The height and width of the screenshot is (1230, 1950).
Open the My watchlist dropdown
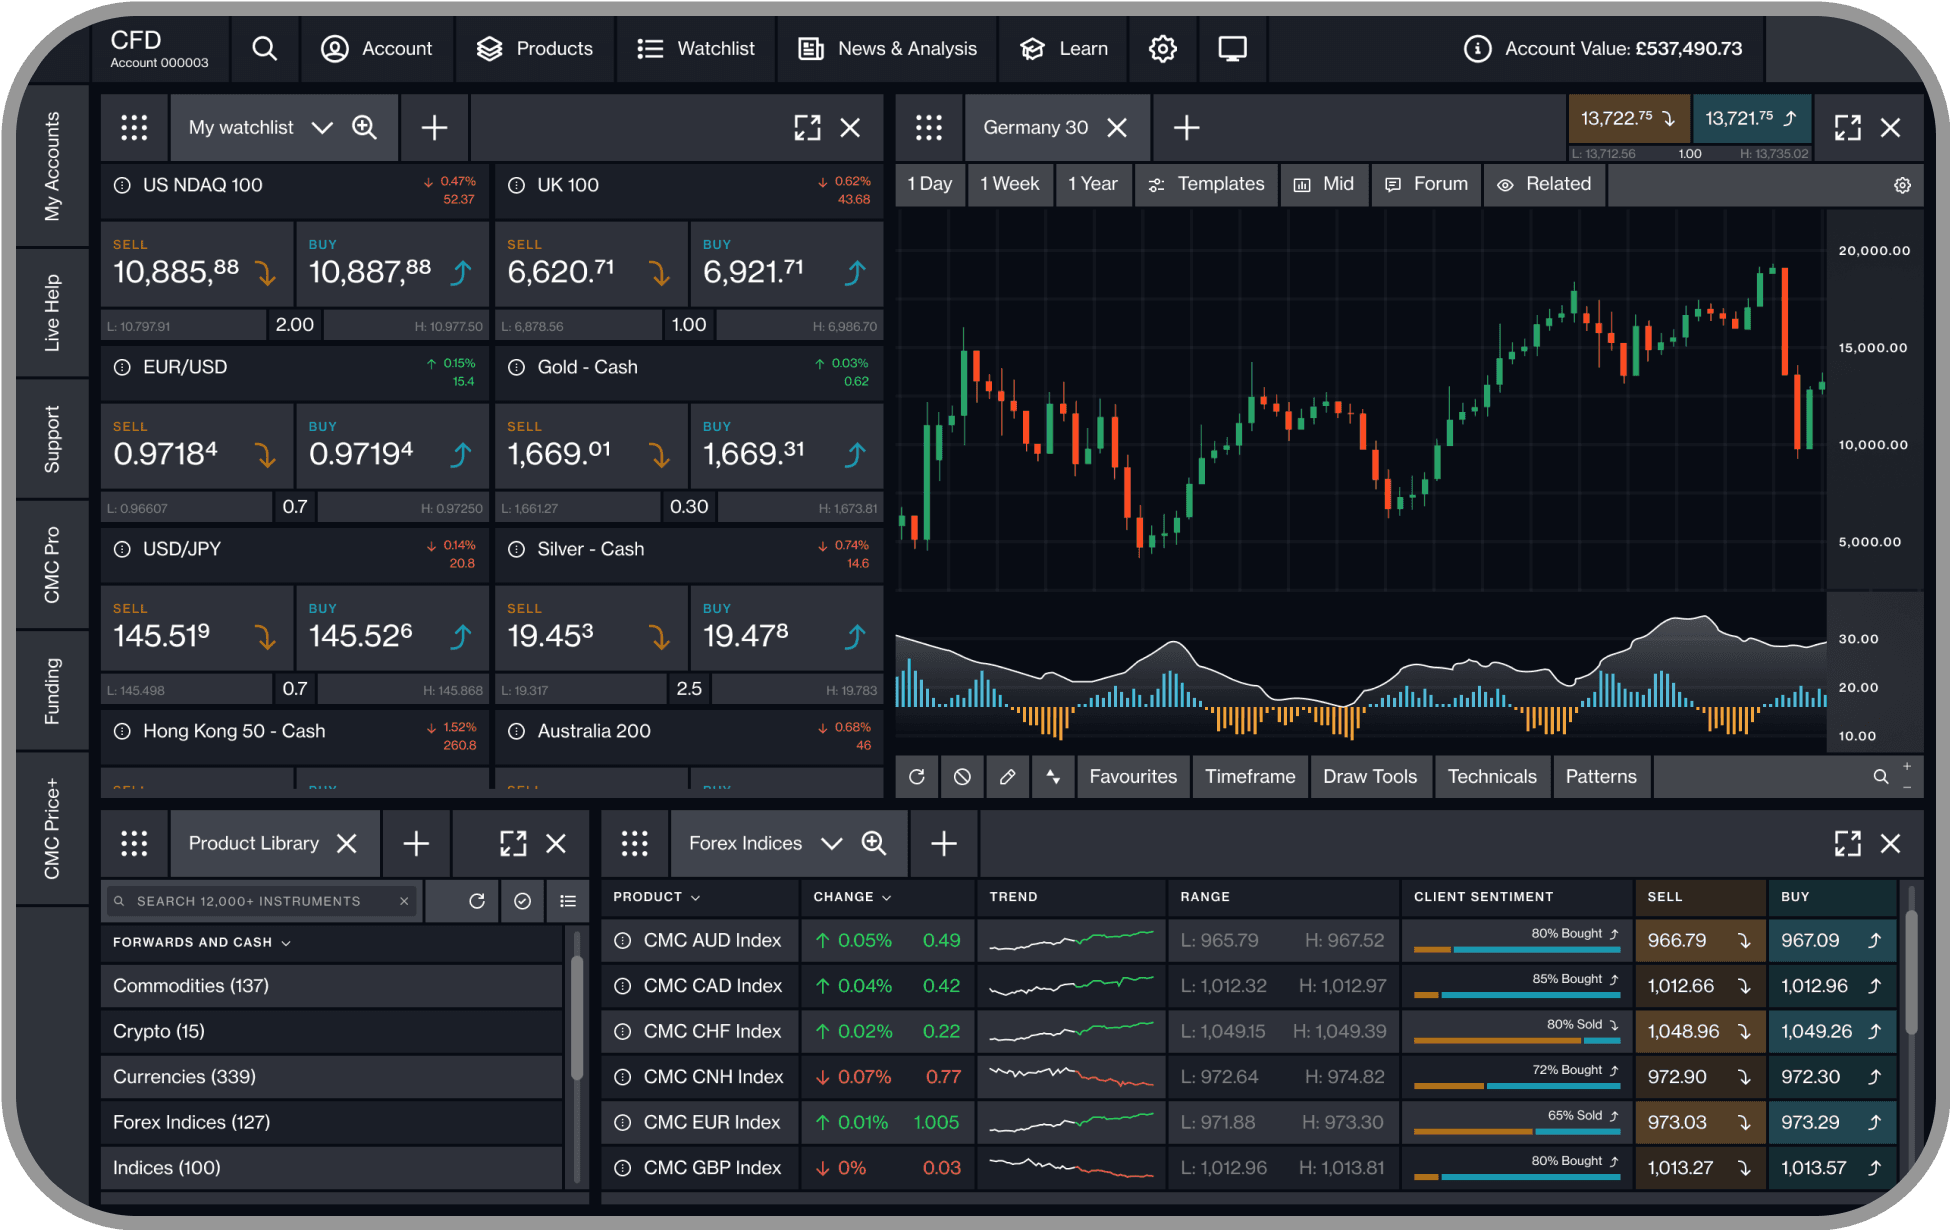[322, 127]
